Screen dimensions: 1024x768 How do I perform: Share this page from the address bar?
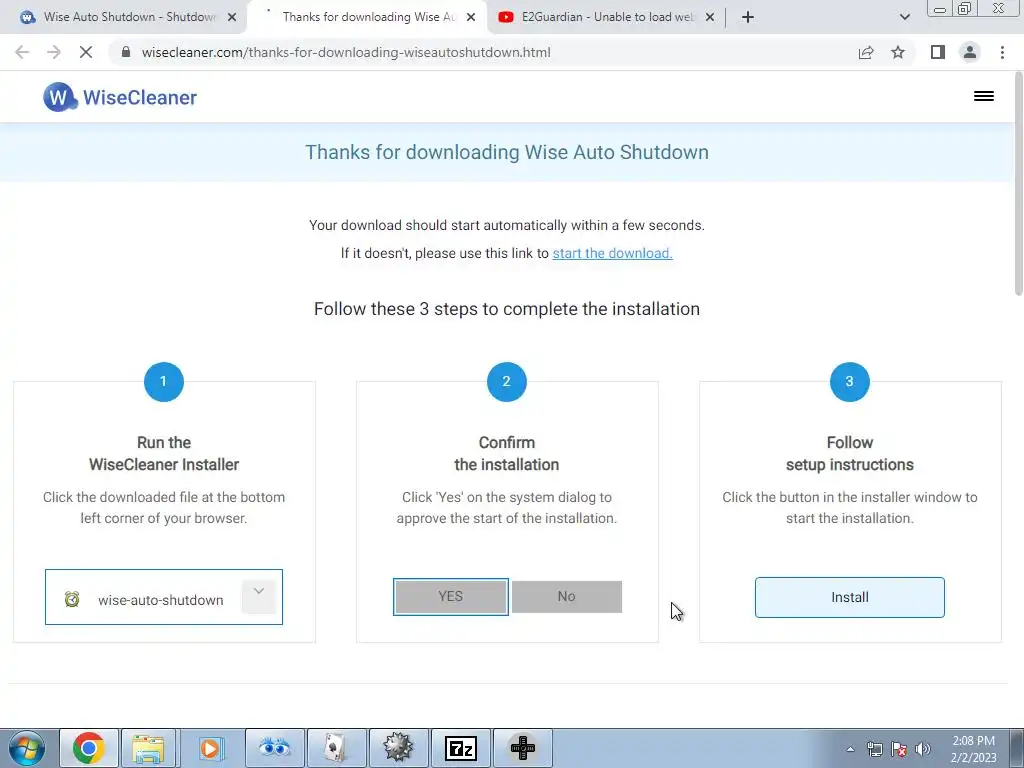[866, 52]
